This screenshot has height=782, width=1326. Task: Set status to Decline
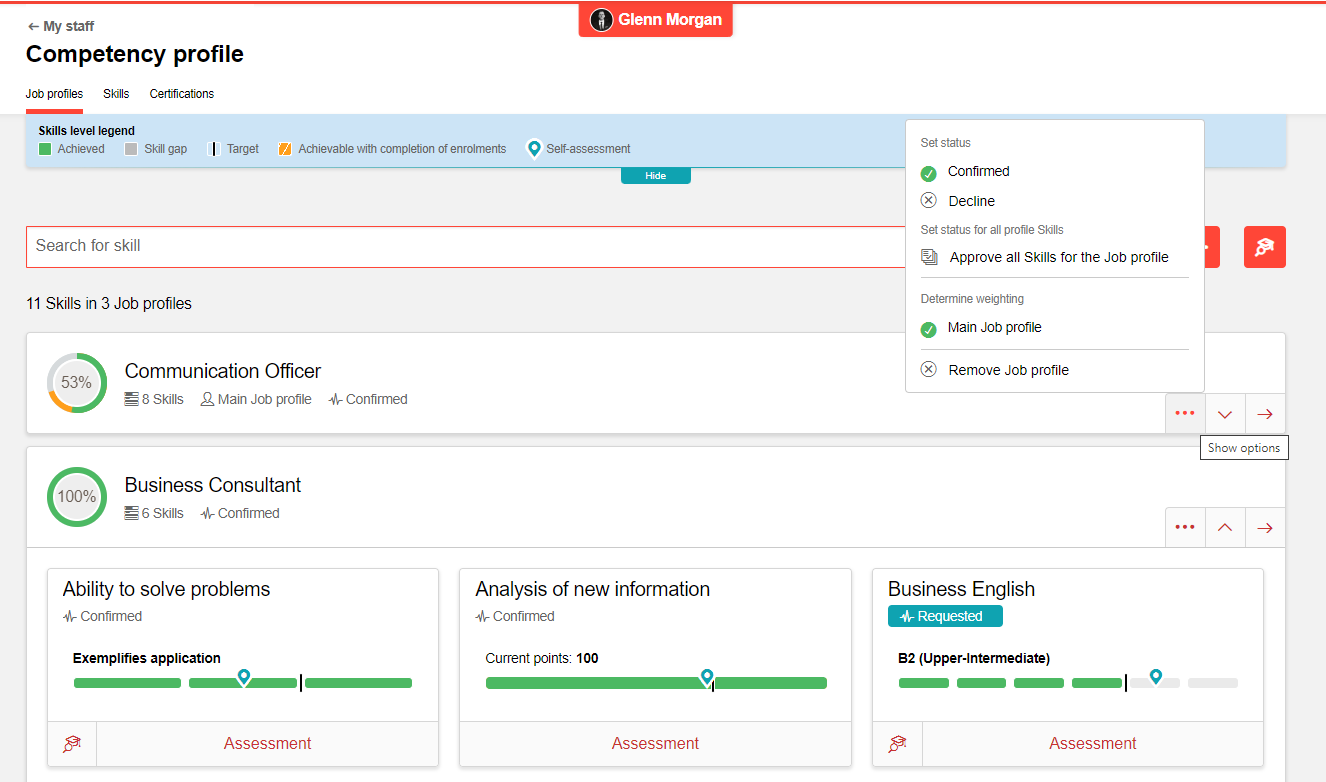pyautogui.click(x=970, y=201)
